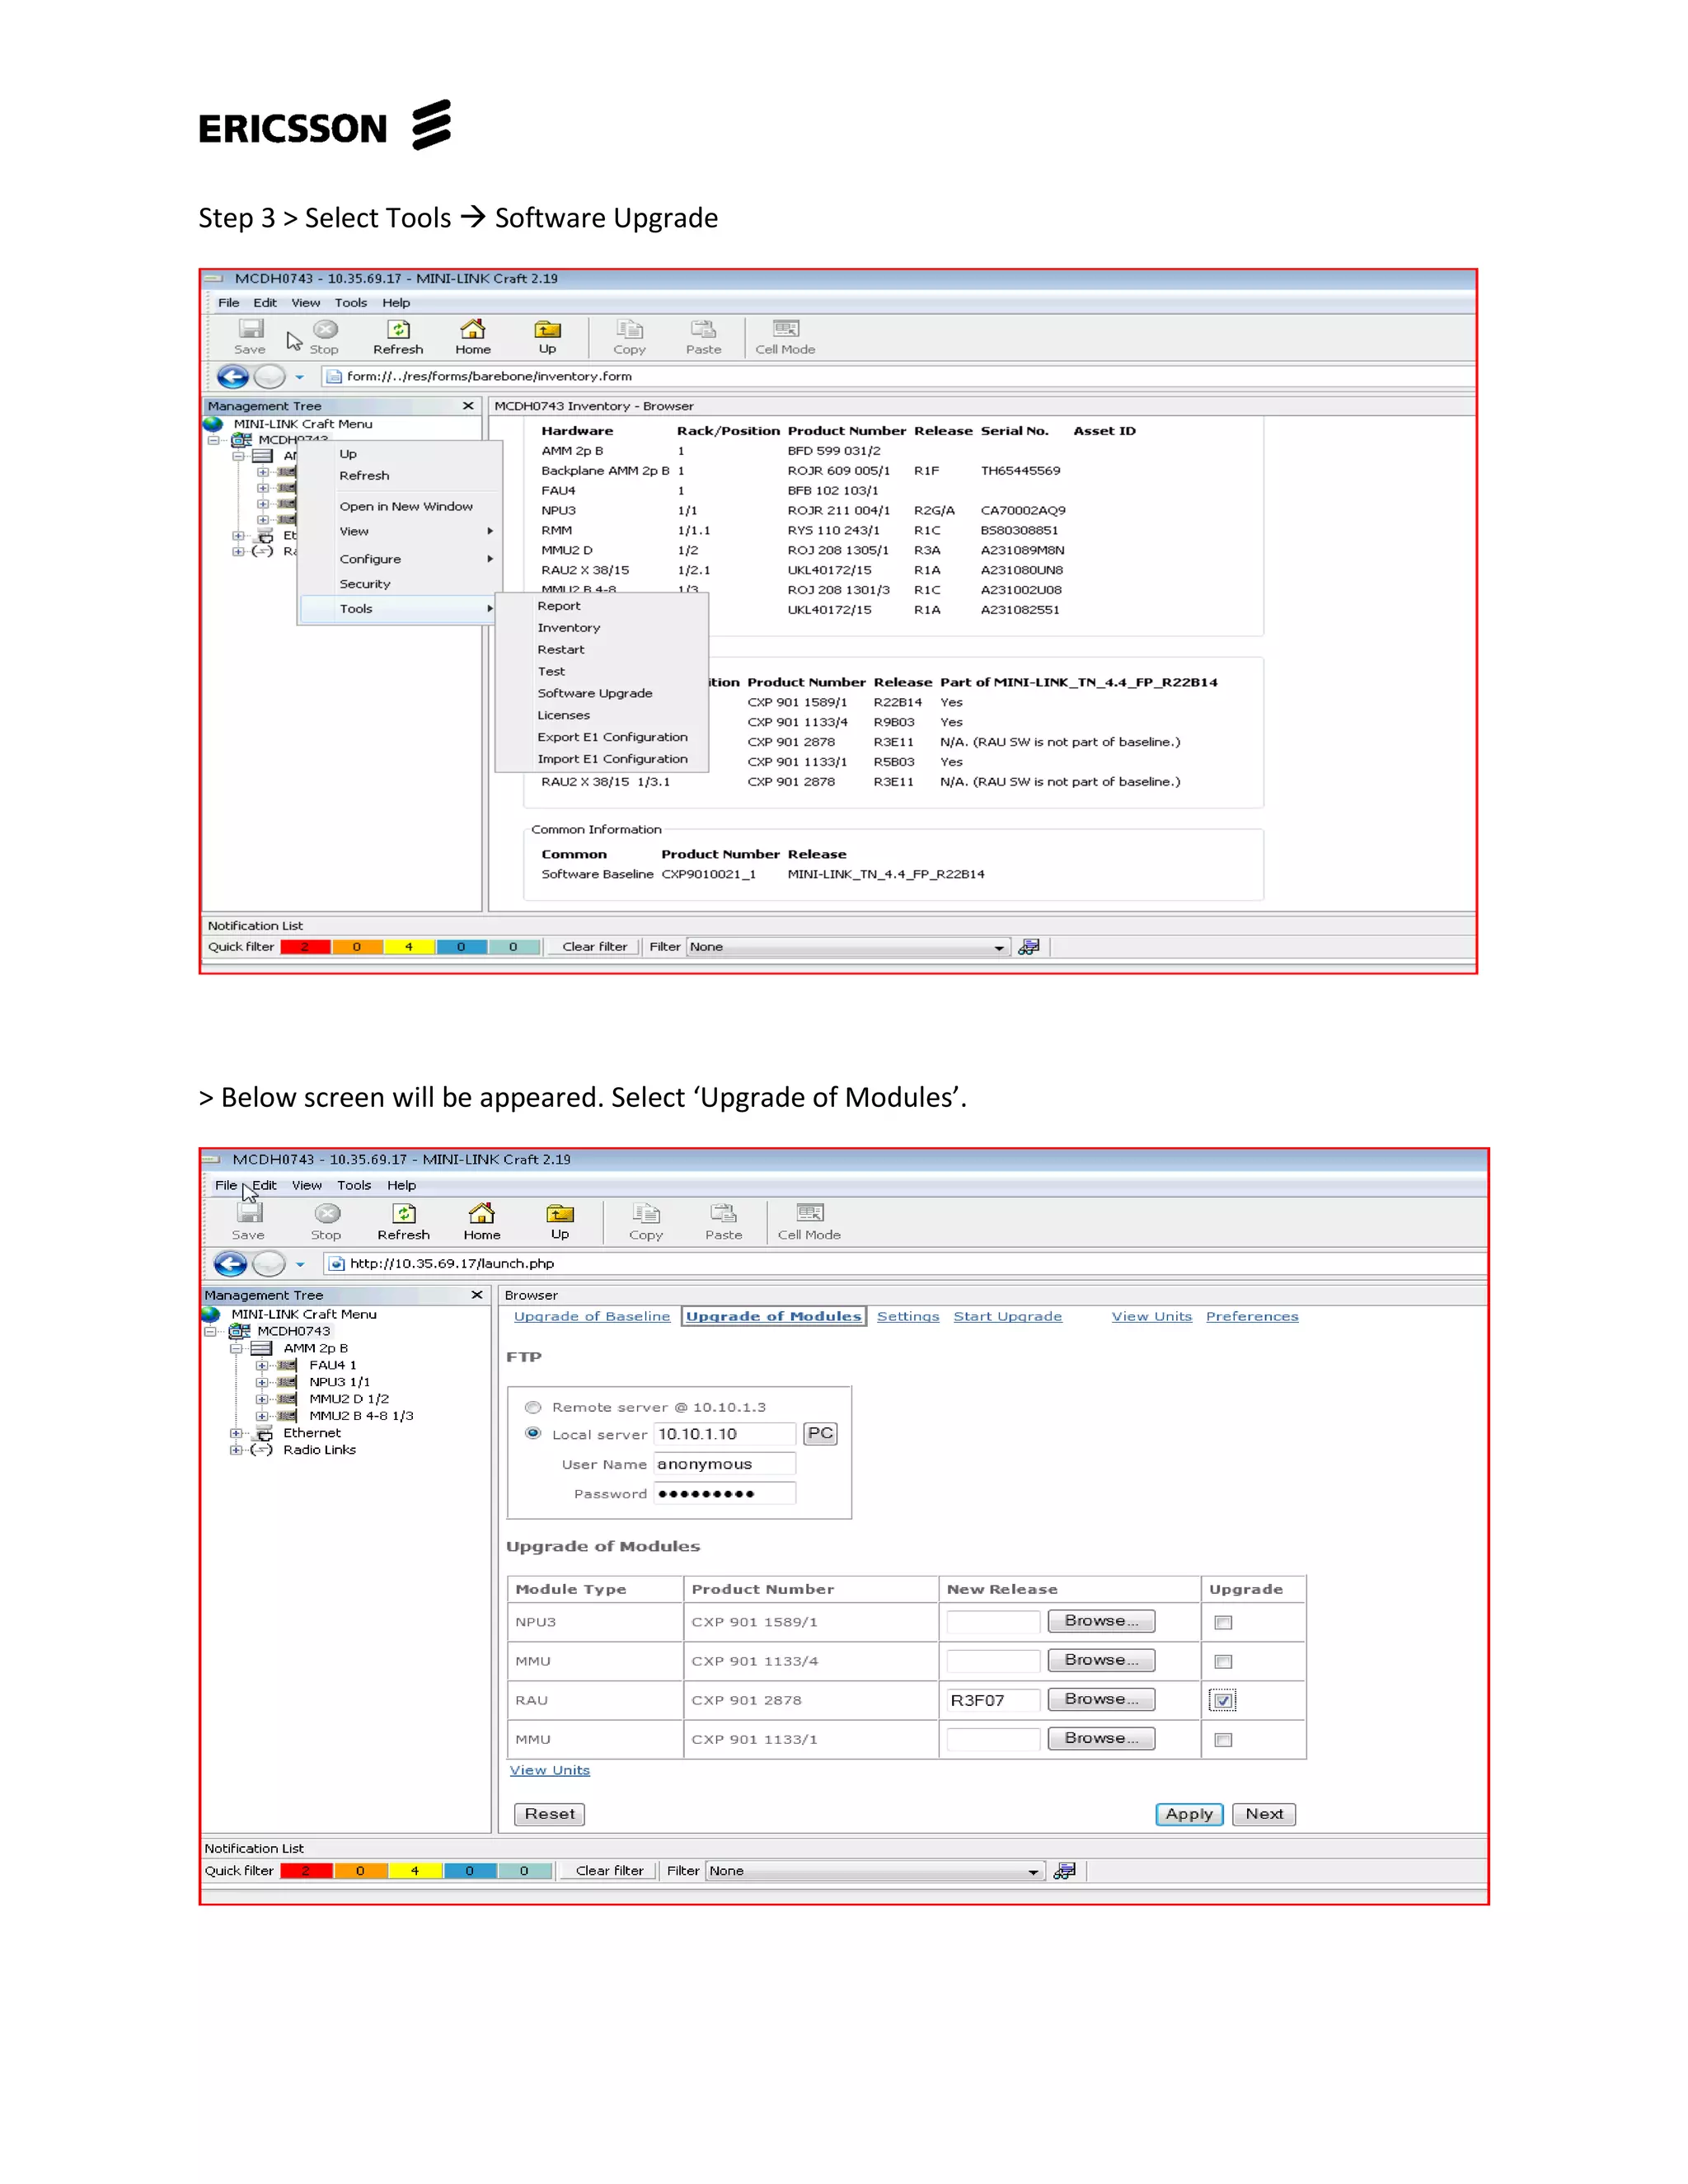
Task: Close Management Tree panel in the bottom window
Action: [x=477, y=1295]
